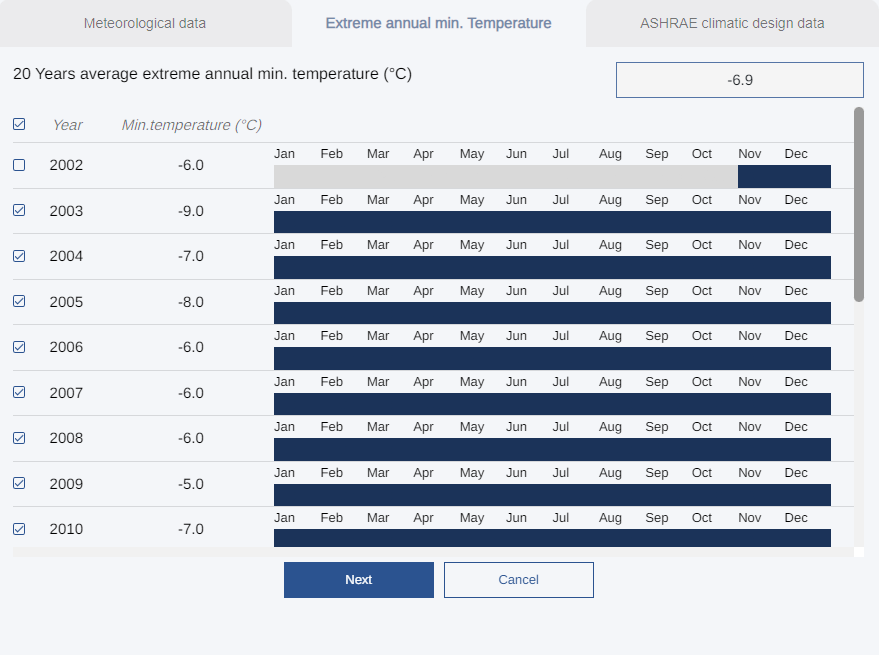Disable the checkbox for year 2003

(x=19, y=211)
